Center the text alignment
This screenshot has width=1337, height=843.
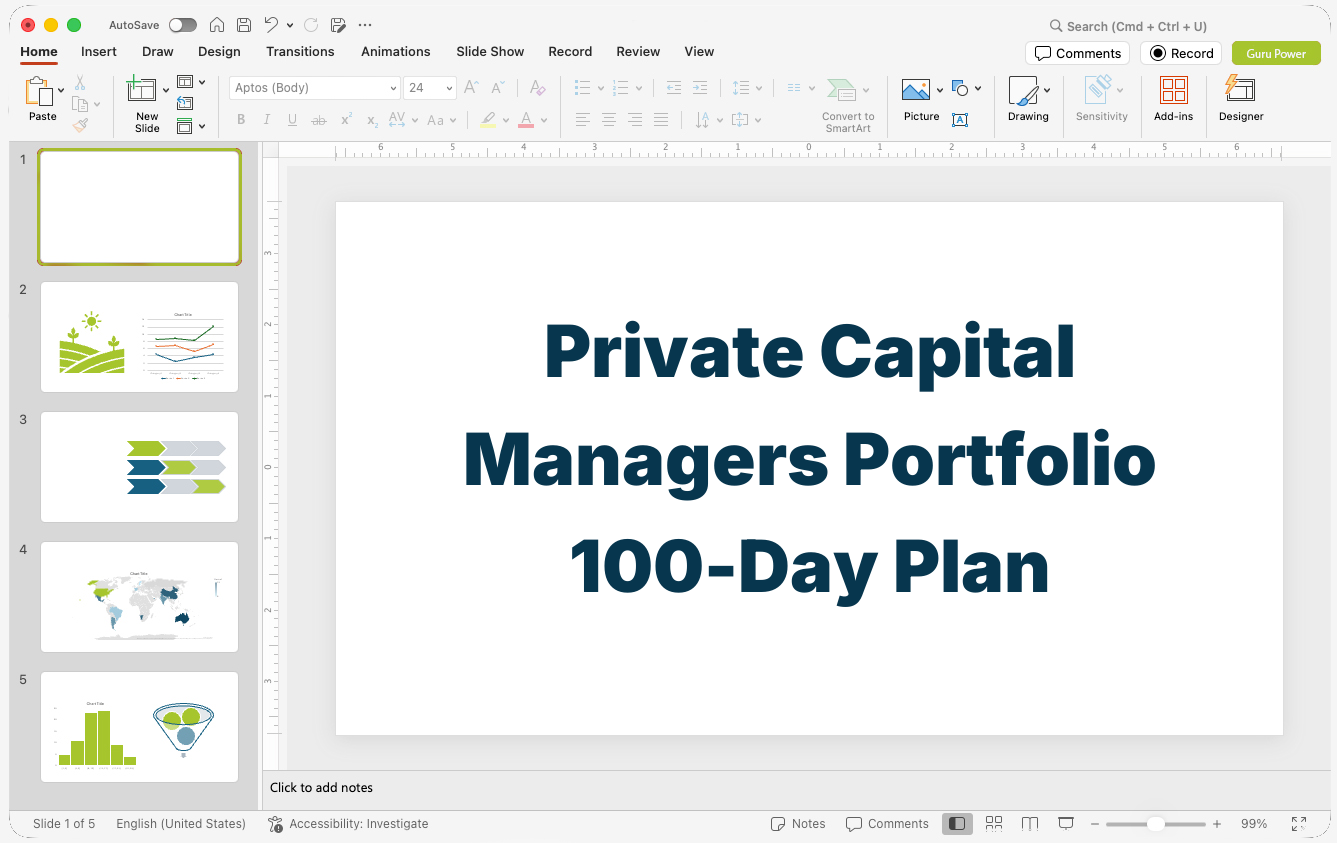608,120
